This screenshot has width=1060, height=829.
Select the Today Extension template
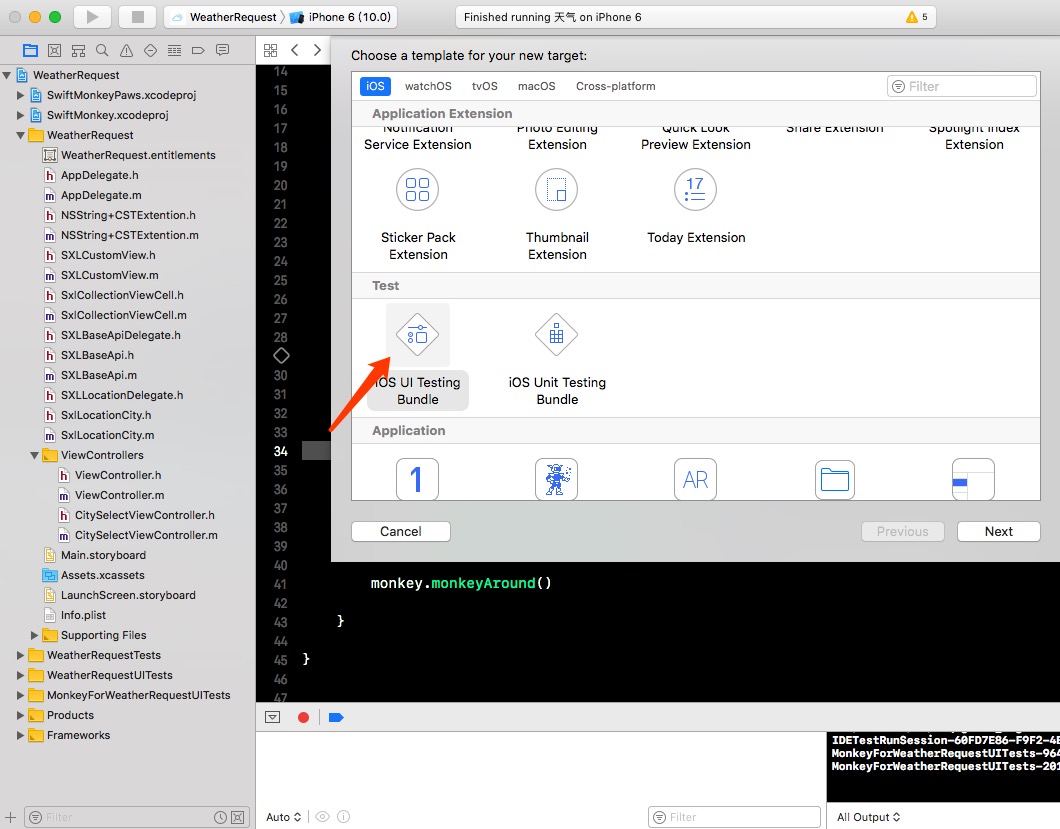tap(696, 207)
